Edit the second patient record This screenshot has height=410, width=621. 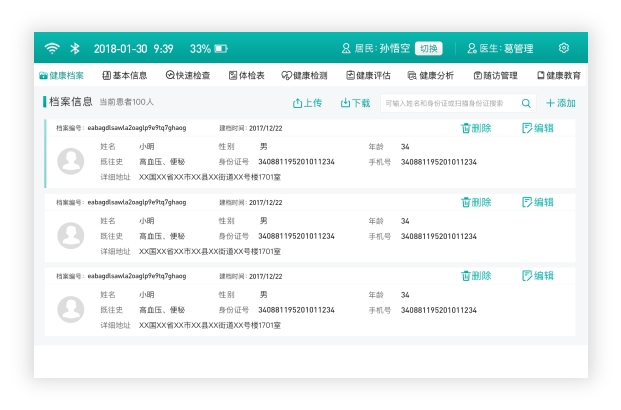(x=537, y=202)
